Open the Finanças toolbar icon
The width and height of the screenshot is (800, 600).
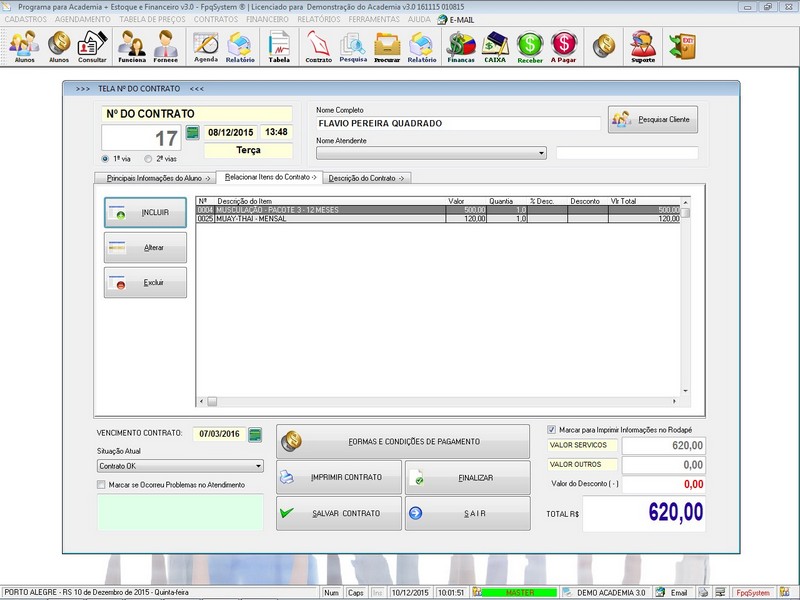click(x=461, y=46)
